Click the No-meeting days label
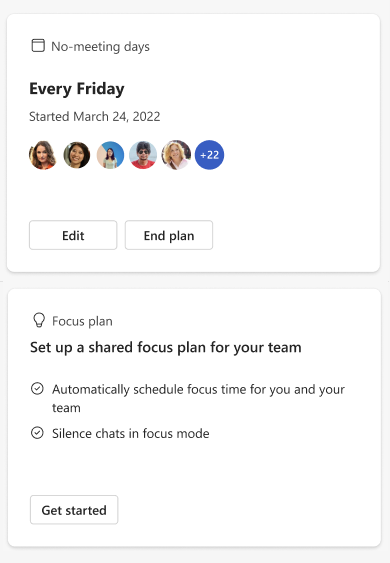Image resolution: width=390 pixels, height=563 pixels. click(x=101, y=47)
